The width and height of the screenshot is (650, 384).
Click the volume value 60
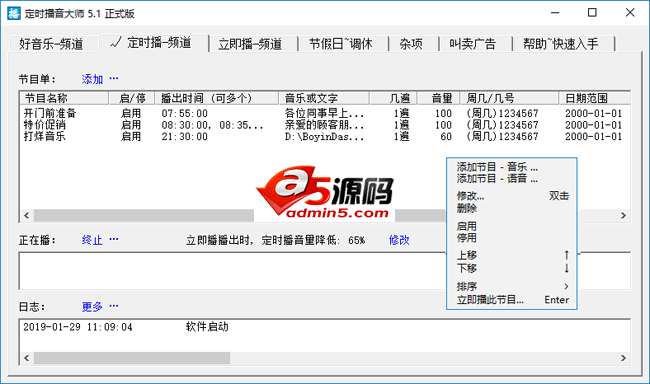(x=446, y=137)
